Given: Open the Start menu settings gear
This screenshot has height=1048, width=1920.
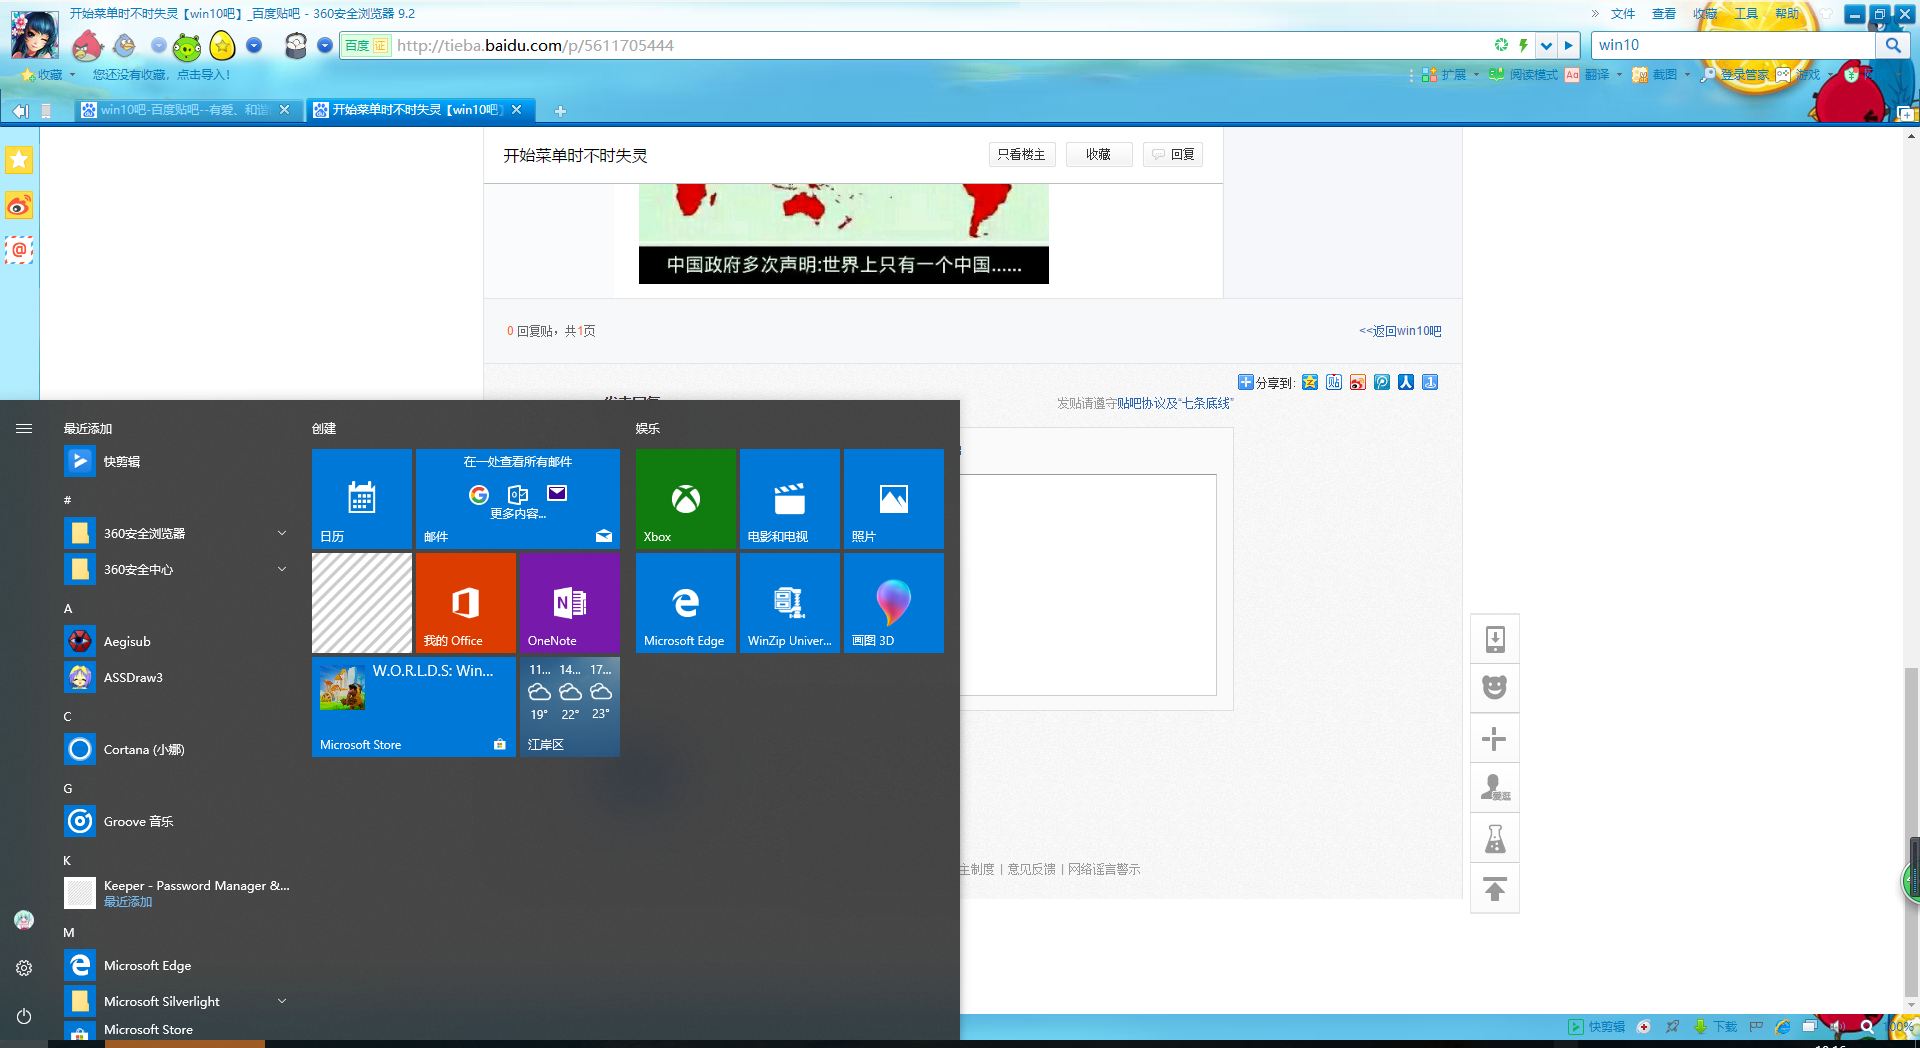Looking at the screenshot, I should coord(24,968).
